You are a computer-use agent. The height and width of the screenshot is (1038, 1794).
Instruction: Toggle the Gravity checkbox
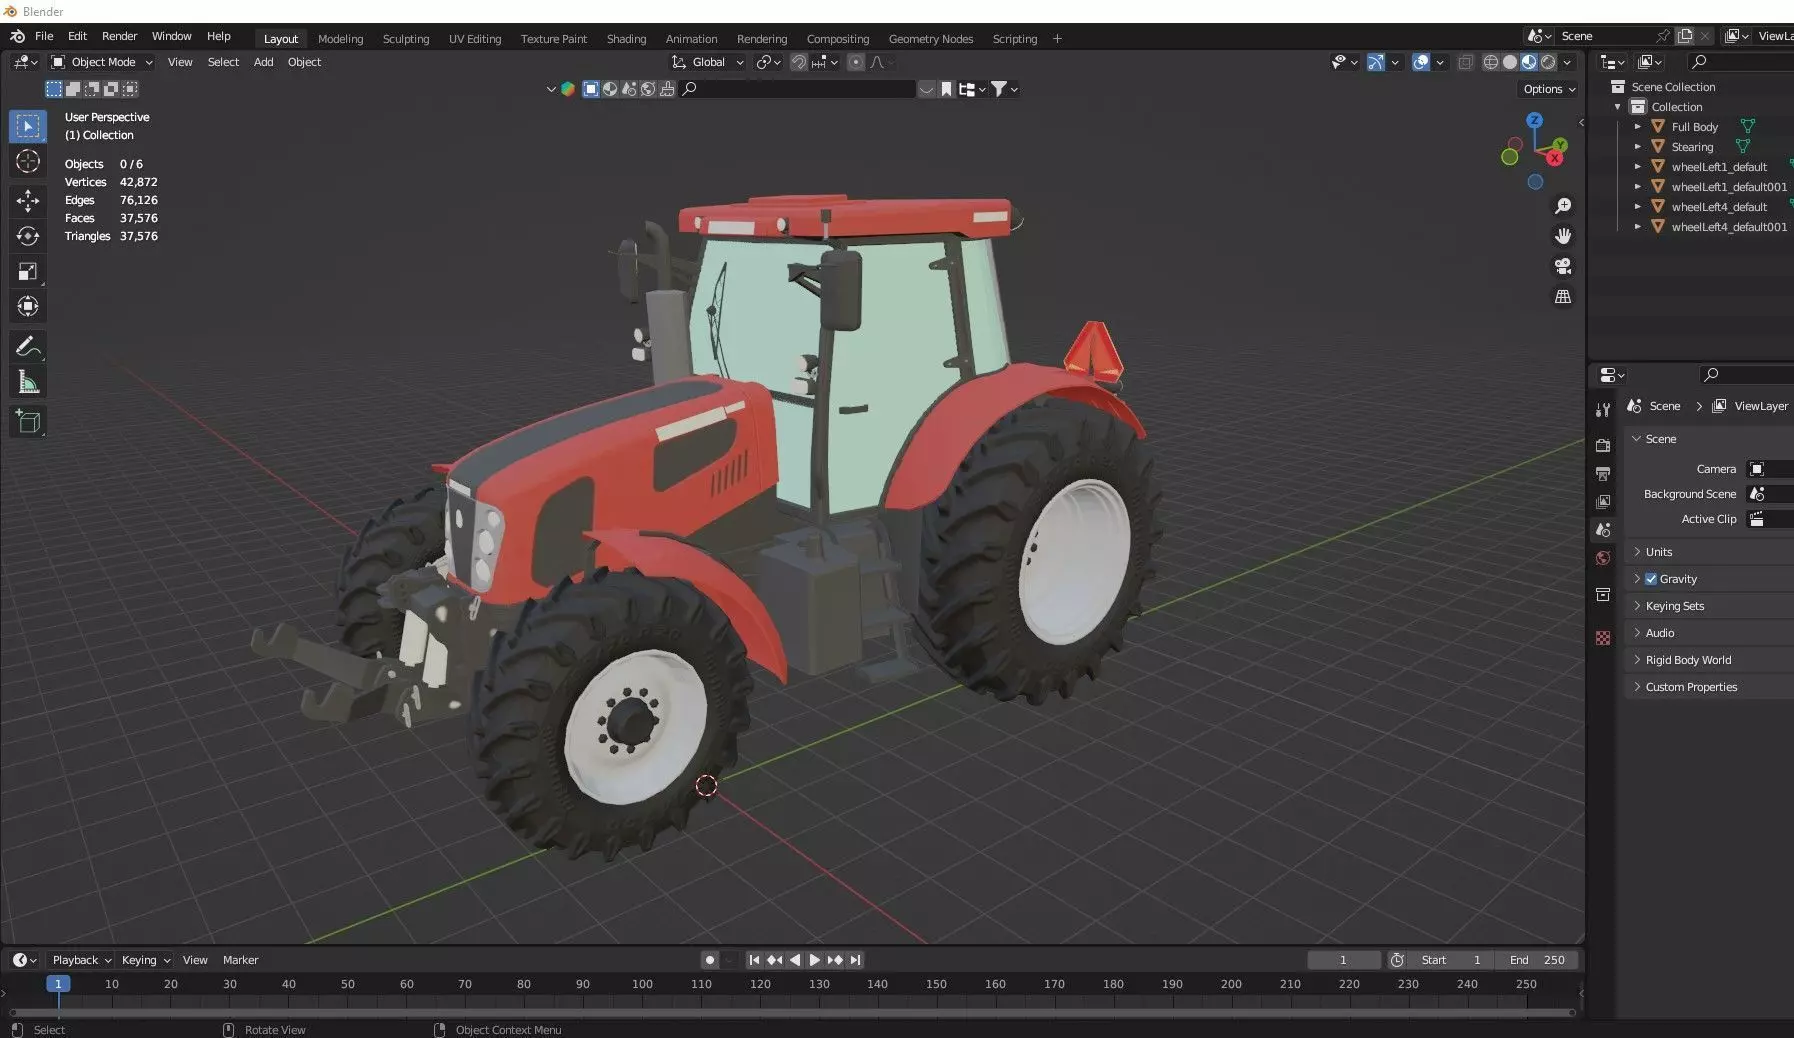[x=1651, y=579]
